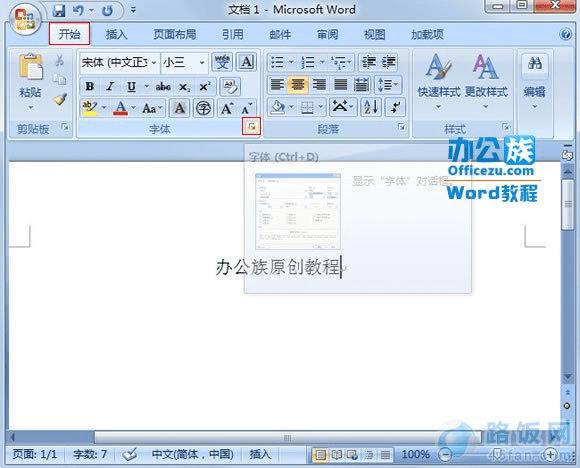The image size is (580, 468).
Task: Open font color dropdown arrow
Action: pyautogui.click(x=134, y=108)
